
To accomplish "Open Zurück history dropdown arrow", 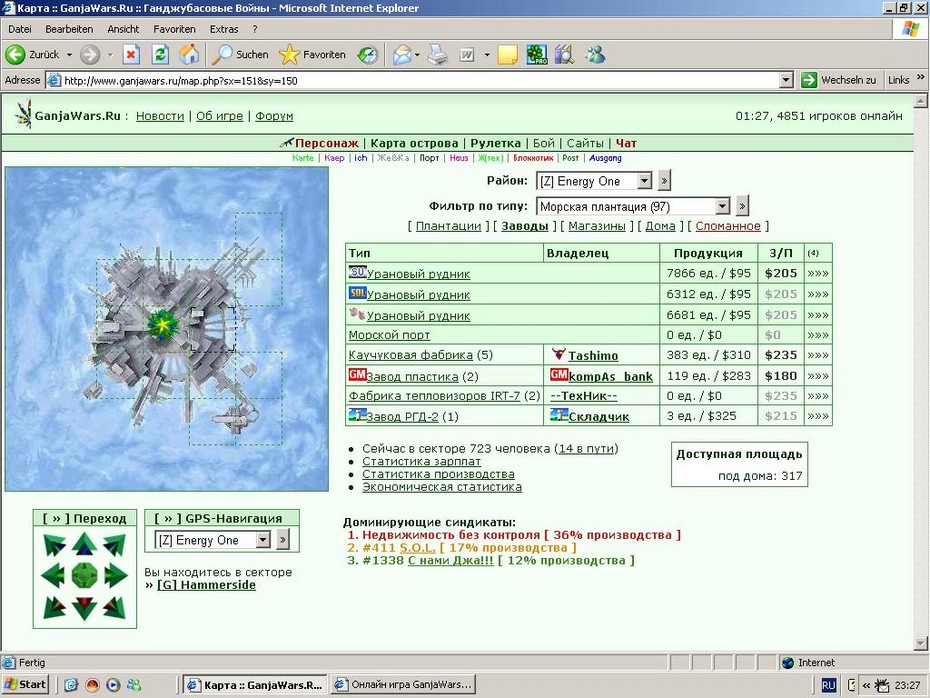I will (x=69, y=55).
